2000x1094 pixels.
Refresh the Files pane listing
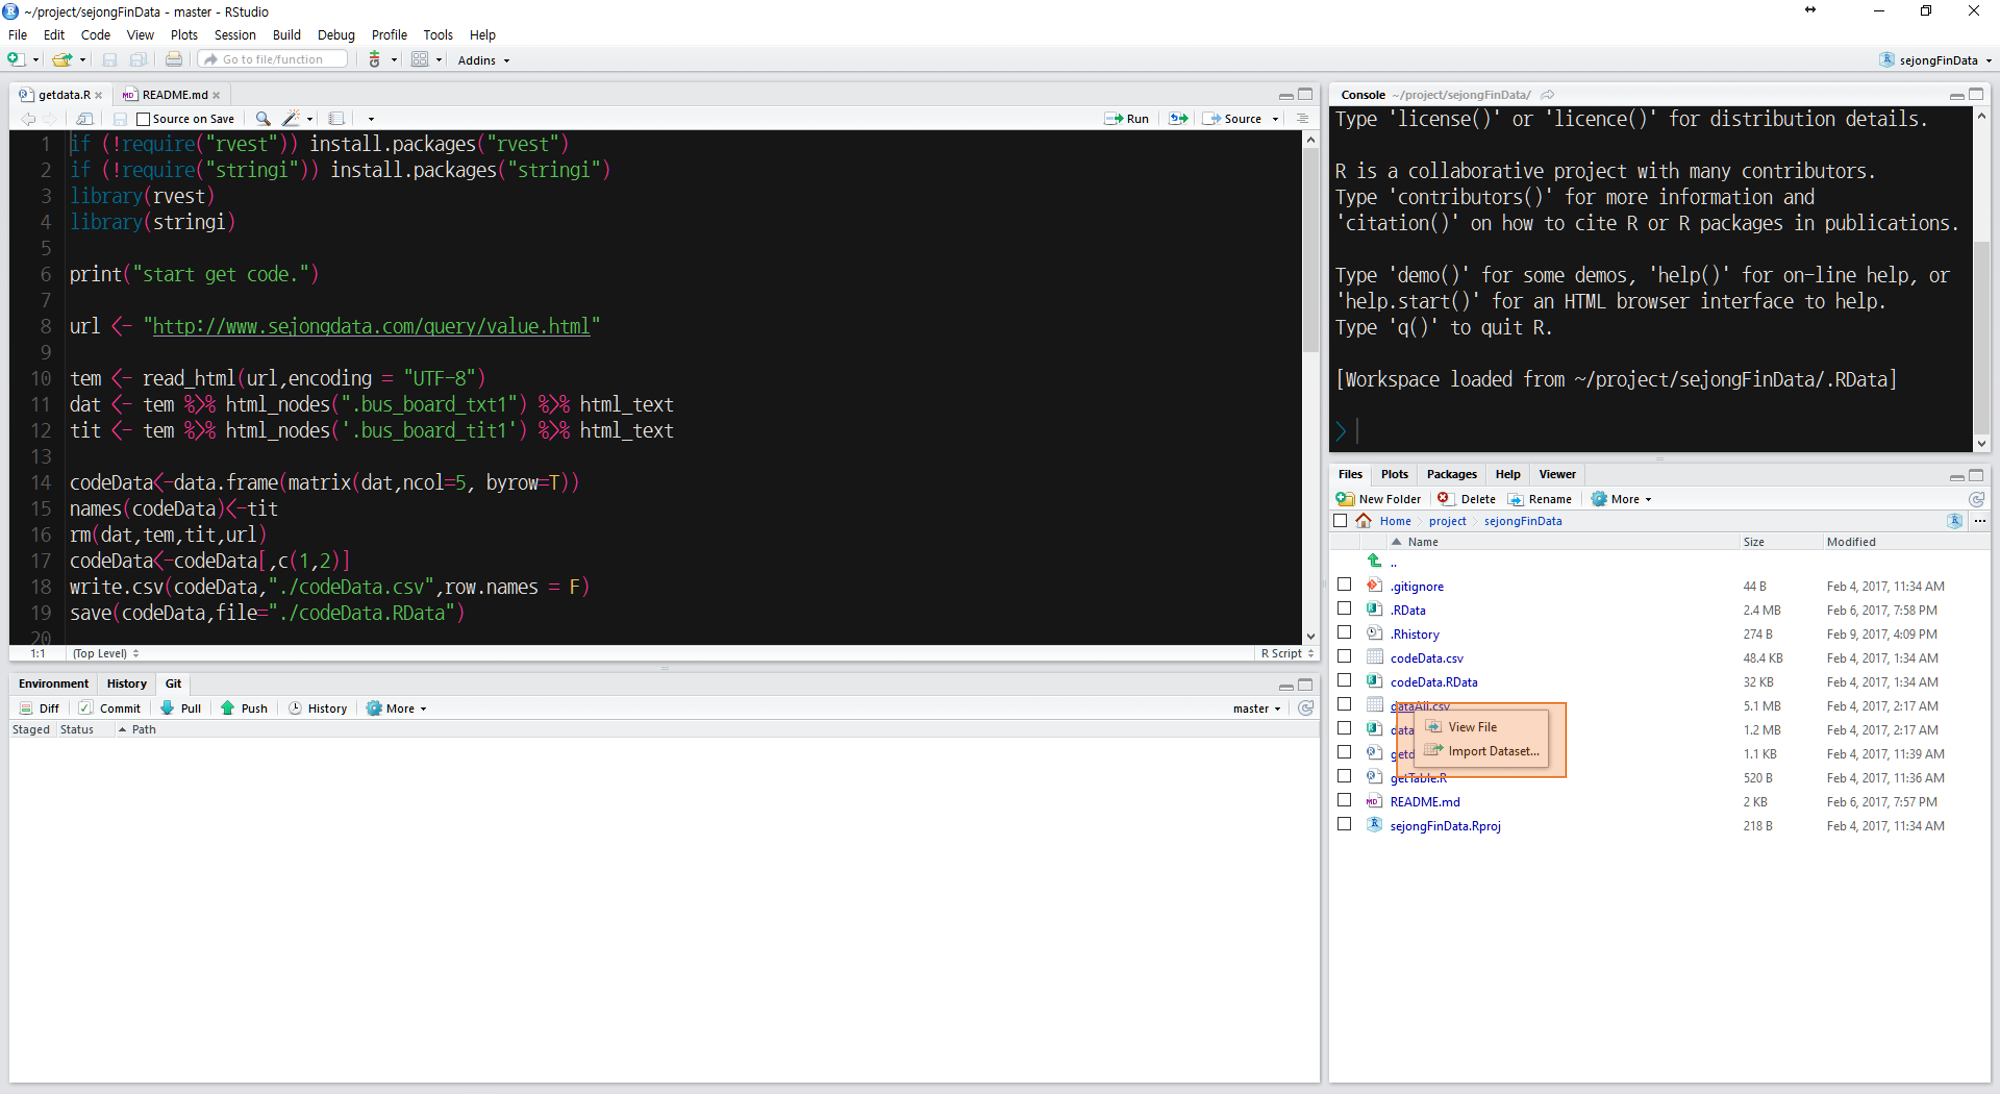(x=1976, y=499)
